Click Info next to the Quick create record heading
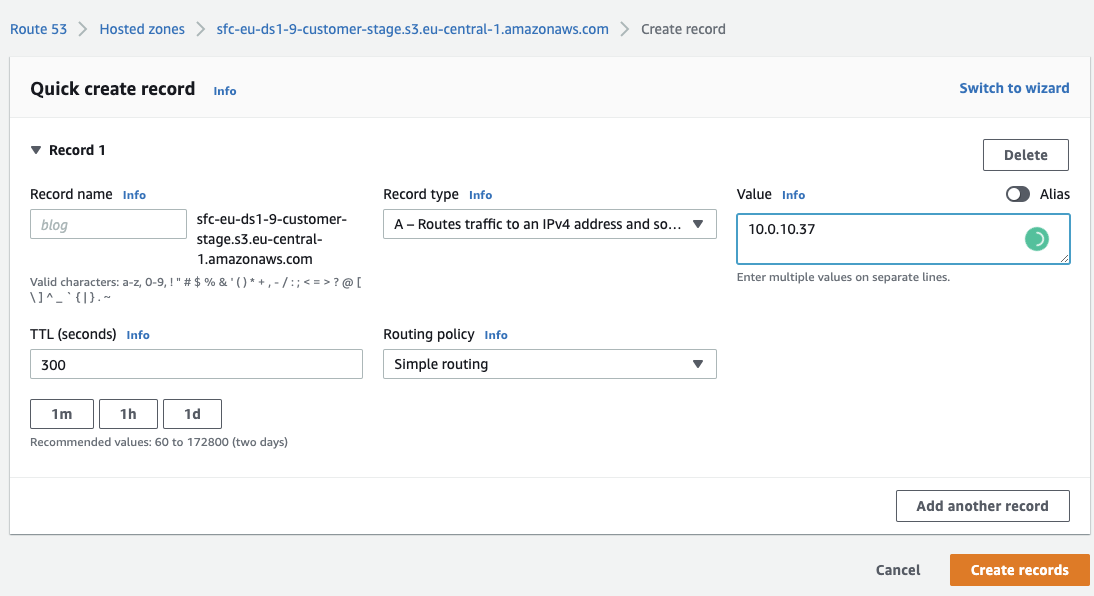The image size is (1094, 596). coord(224,91)
